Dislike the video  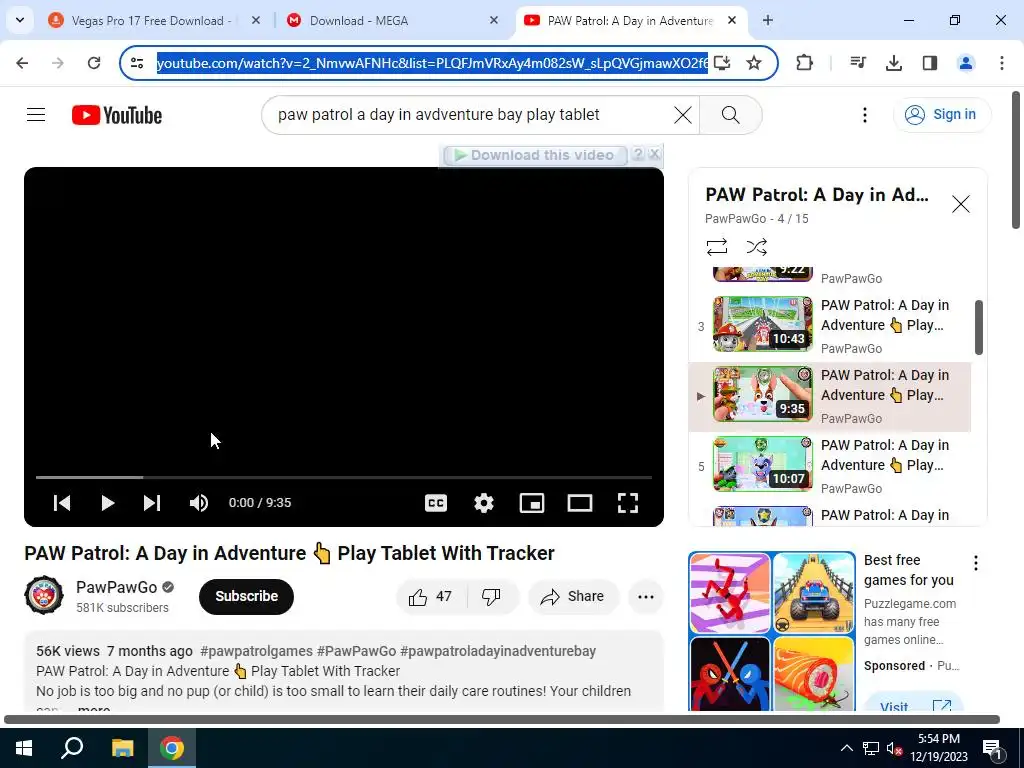coord(491,596)
